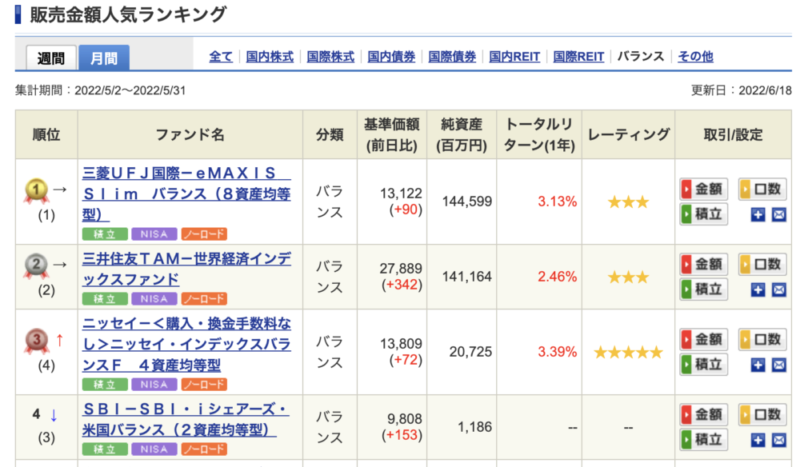Click net assets value 141,164
Image resolution: width=800 pixels, height=467 pixels.
(x=467, y=277)
